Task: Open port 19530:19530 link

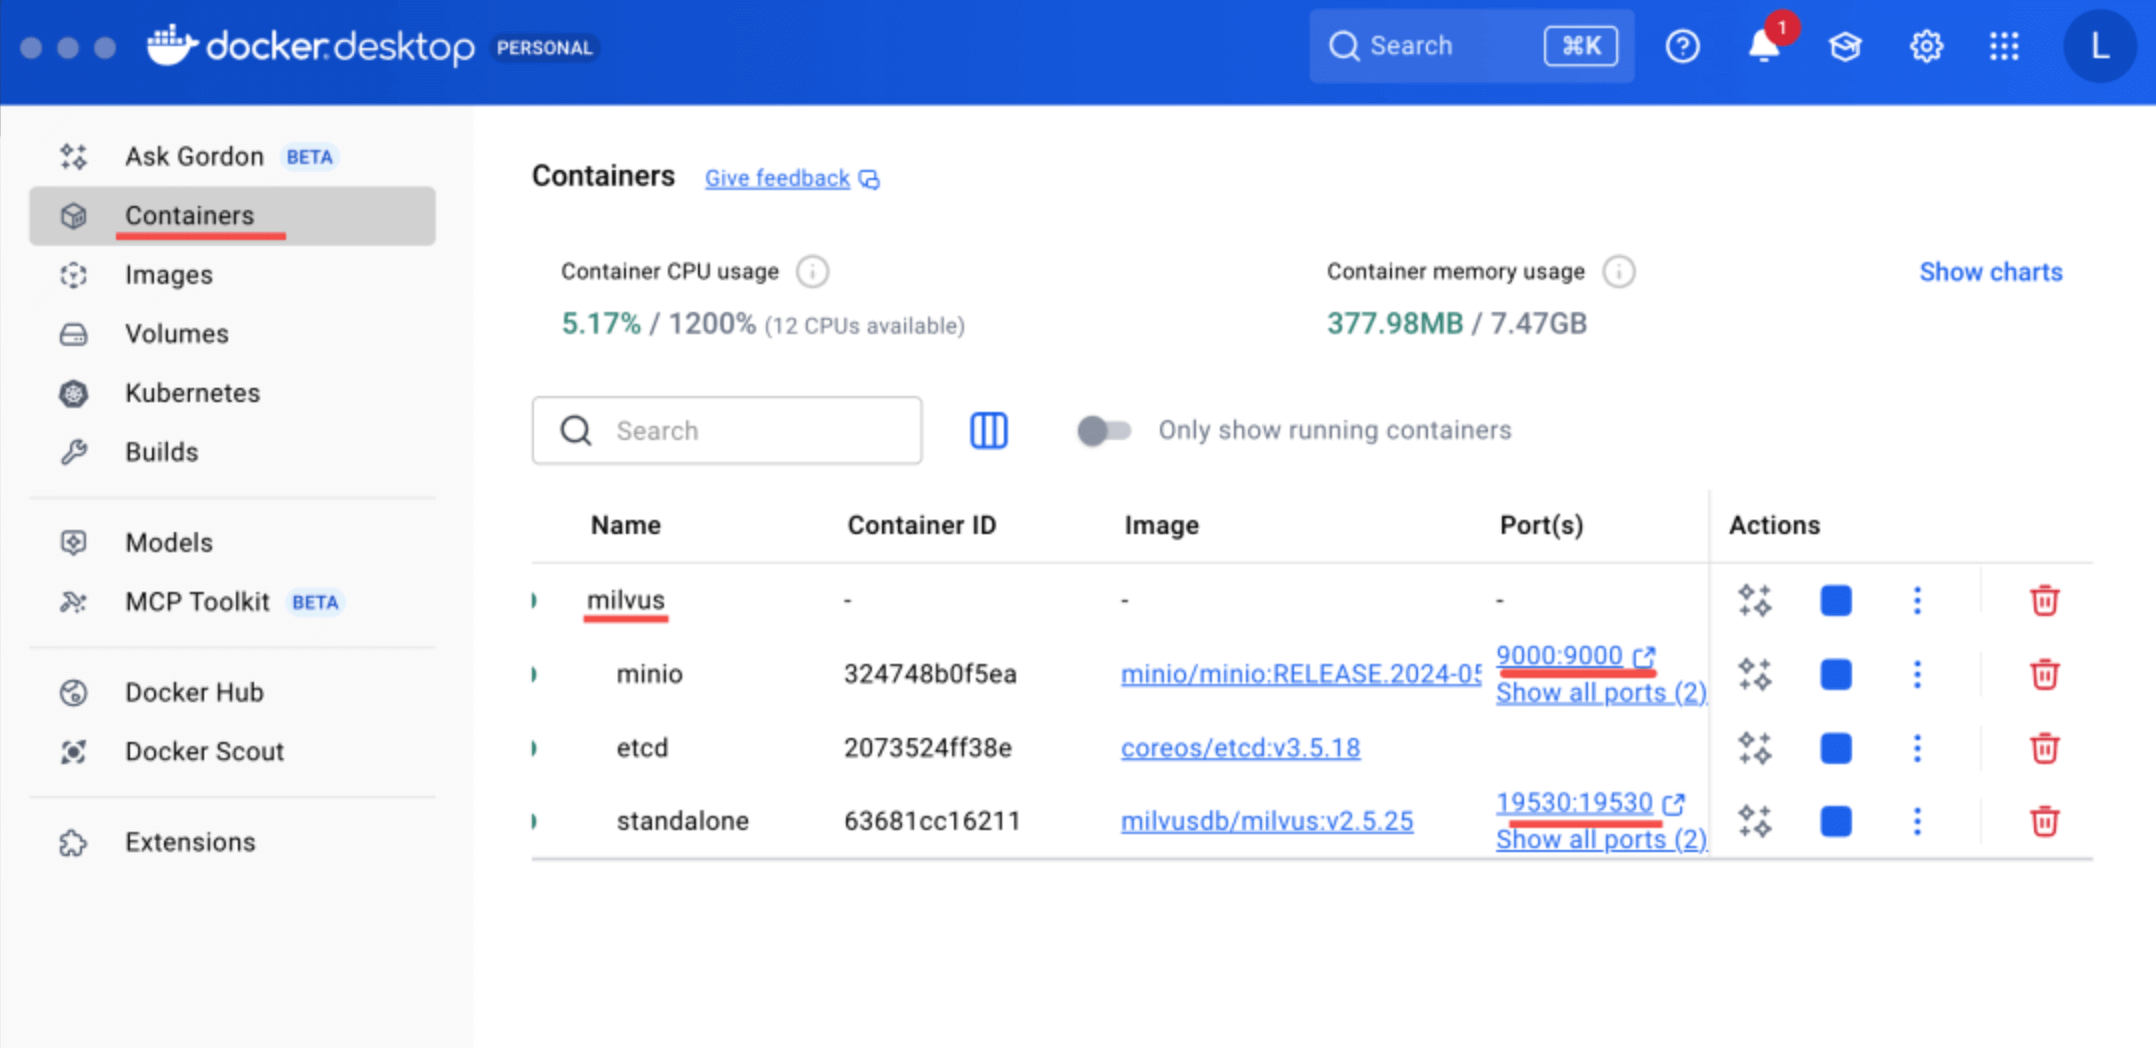Action: click(1574, 802)
